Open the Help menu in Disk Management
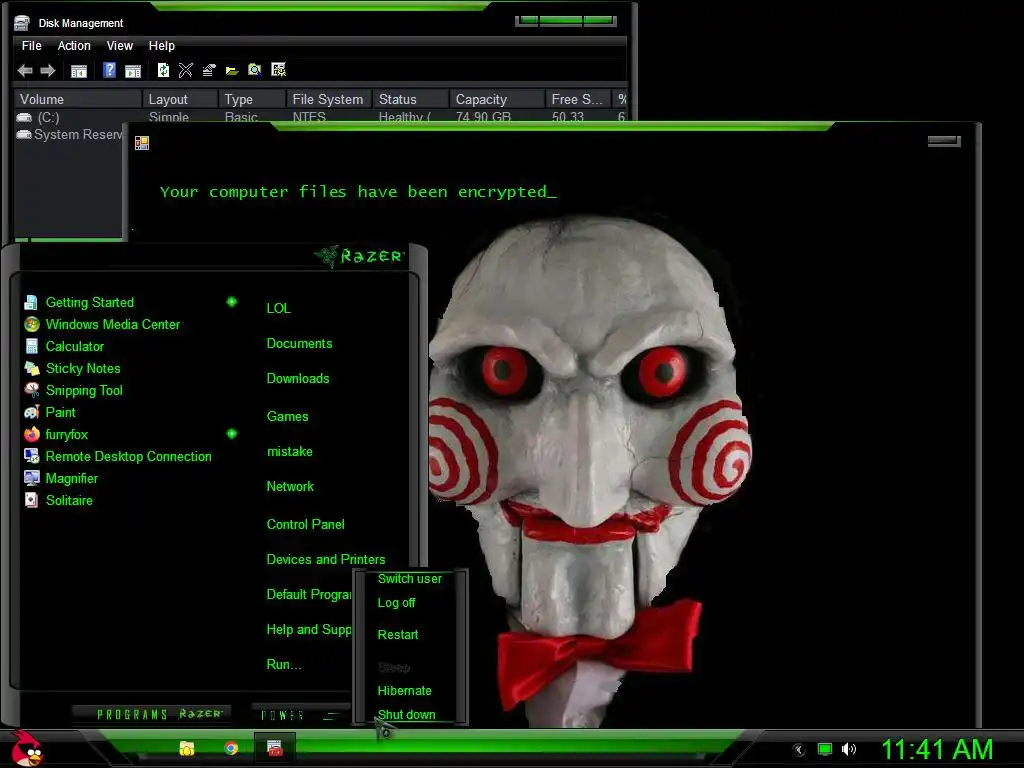This screenshot has width=1024, height=768. point(161,46)
